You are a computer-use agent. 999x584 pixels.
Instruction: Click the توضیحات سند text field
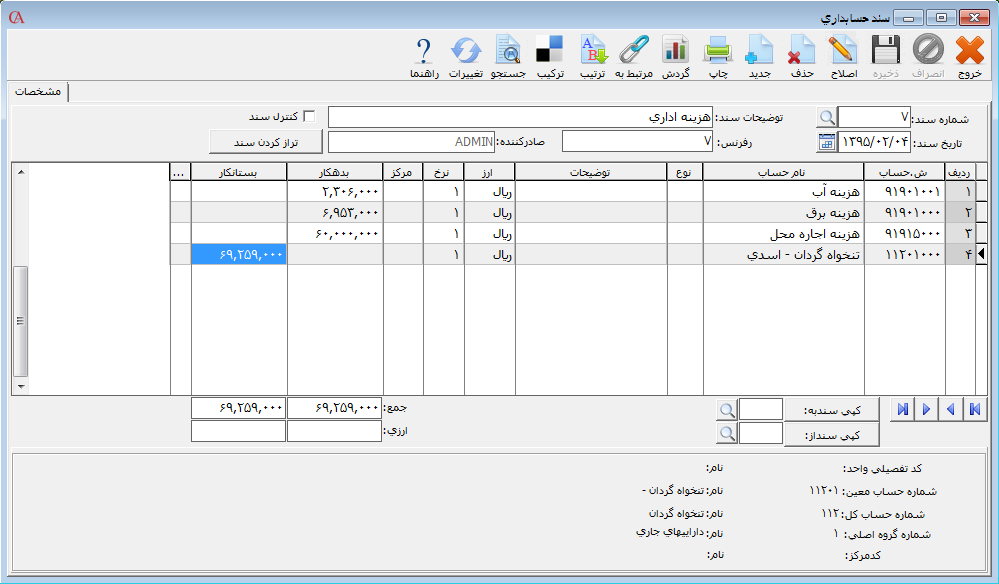point(520,117)
